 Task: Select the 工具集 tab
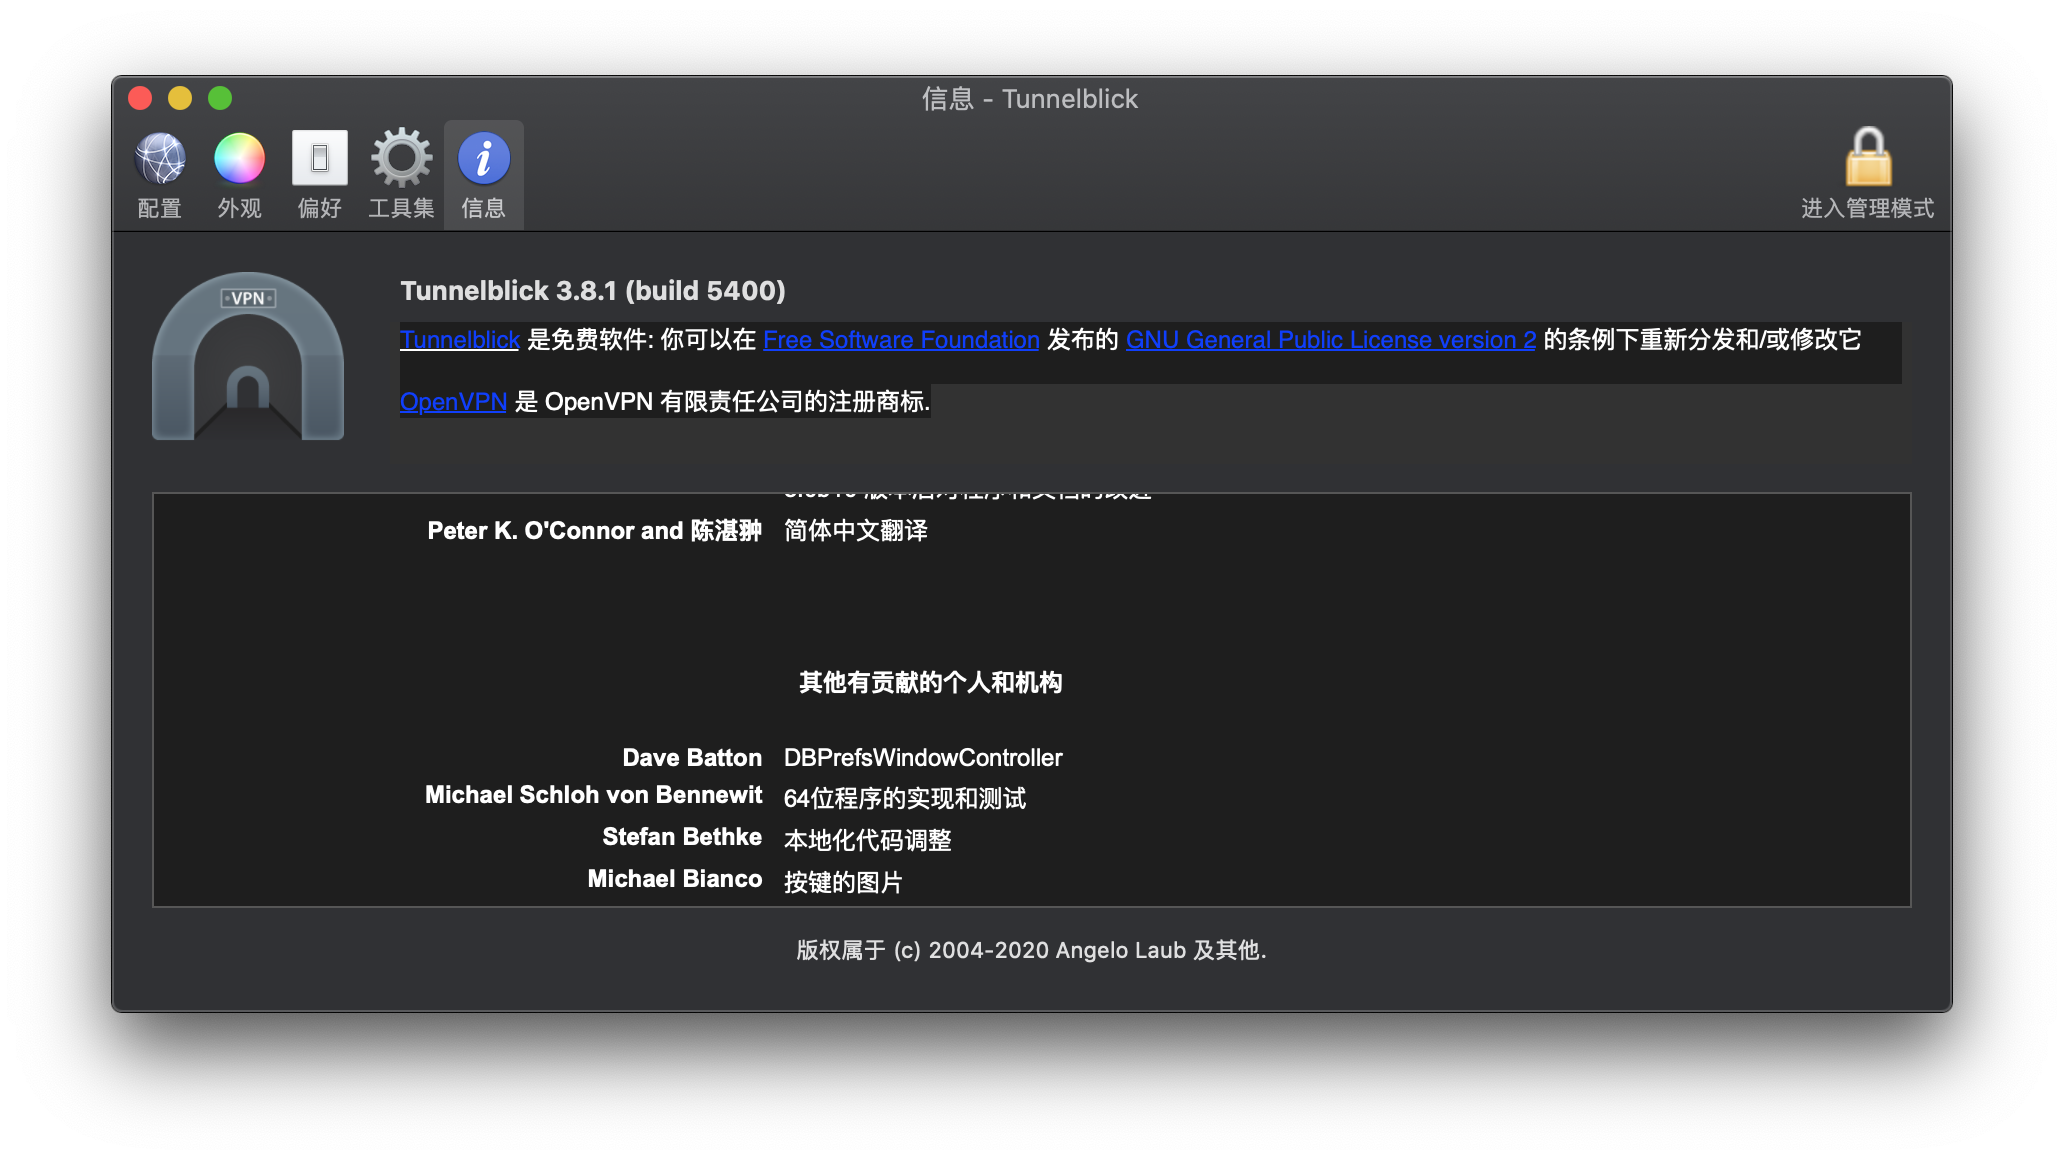tap(400, 175)
